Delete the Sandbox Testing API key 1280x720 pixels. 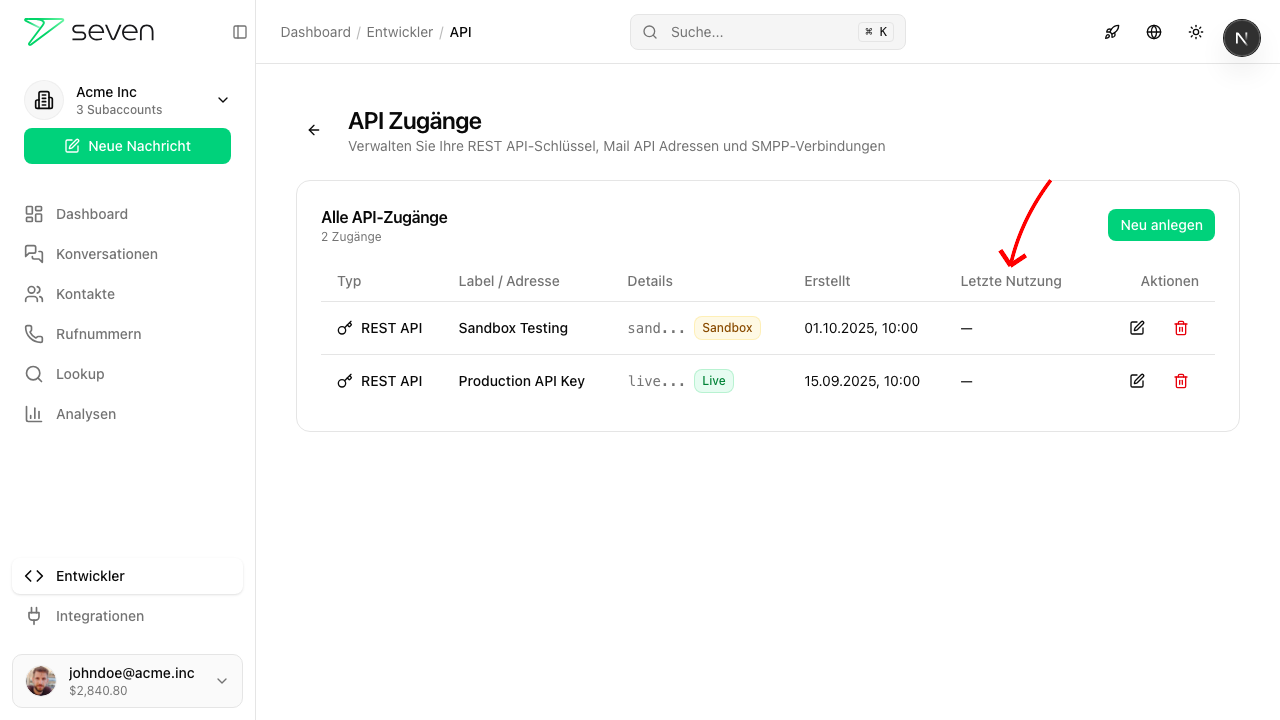(x=1181, y=328)
